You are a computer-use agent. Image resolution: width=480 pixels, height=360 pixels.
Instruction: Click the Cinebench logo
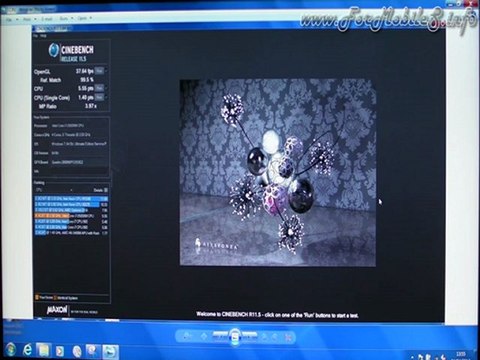point(71,52)
